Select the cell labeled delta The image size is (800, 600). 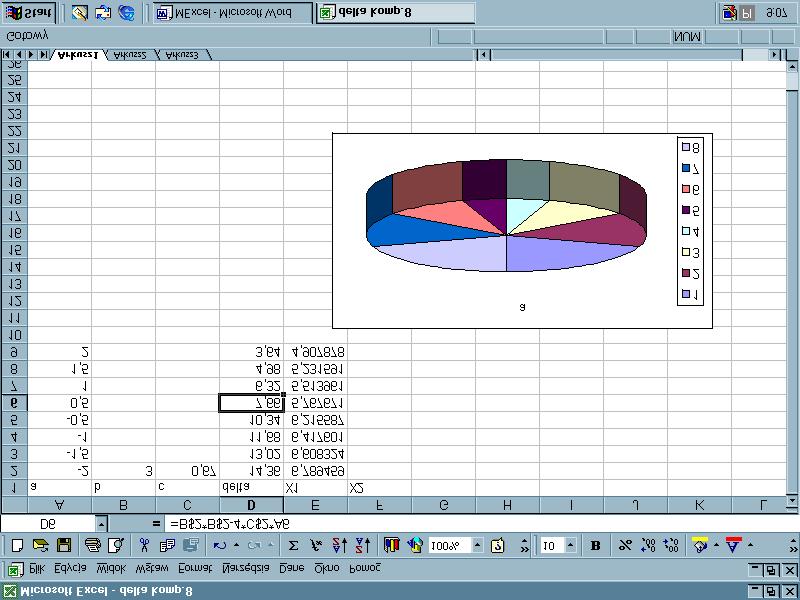[x=252, y=487]
